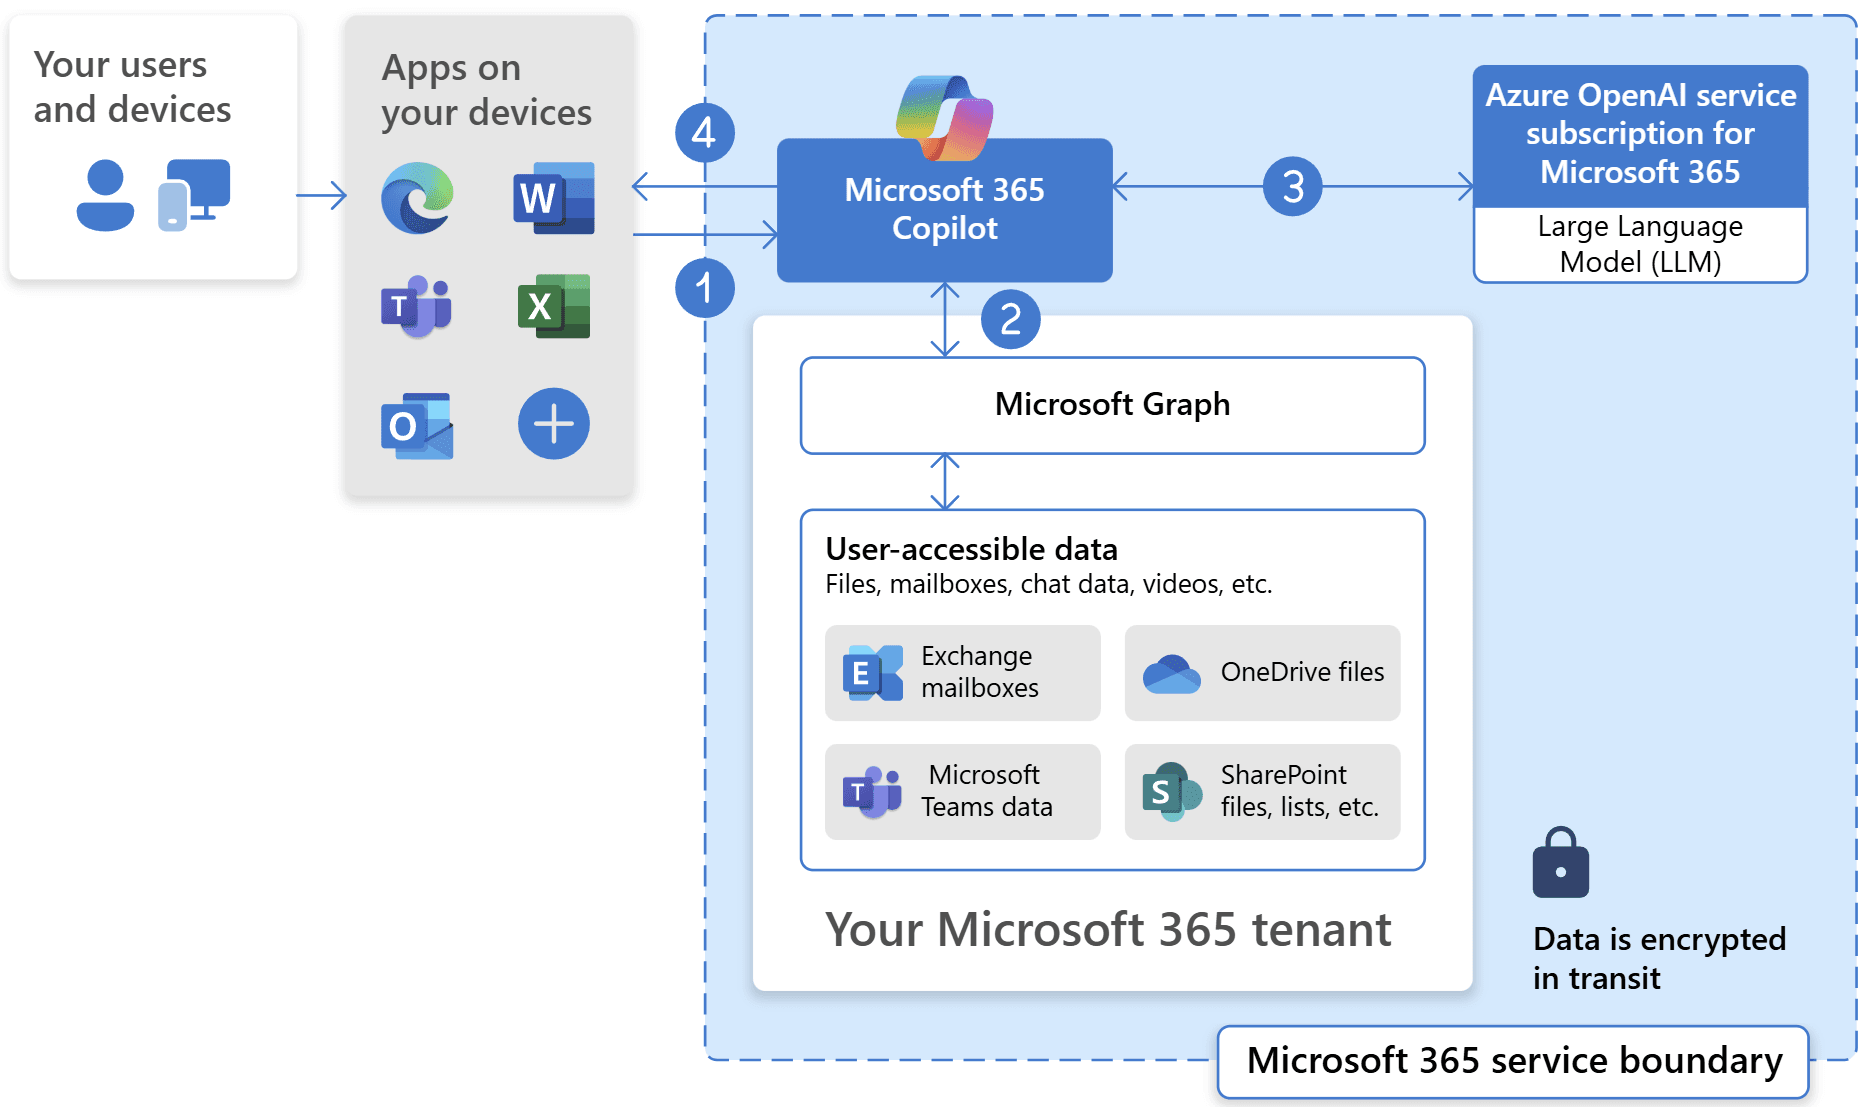Select the Microsoft 365 Copilot box
This screenshot has height=1107, width=1867.
pyautogui.click(x=944, y=210)
